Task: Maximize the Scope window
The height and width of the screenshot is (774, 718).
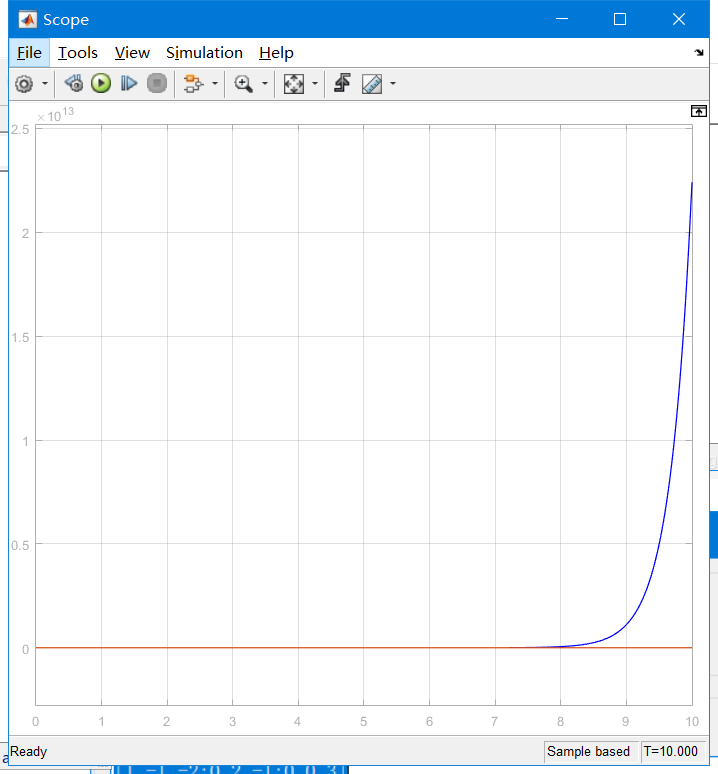Action: 620,19
